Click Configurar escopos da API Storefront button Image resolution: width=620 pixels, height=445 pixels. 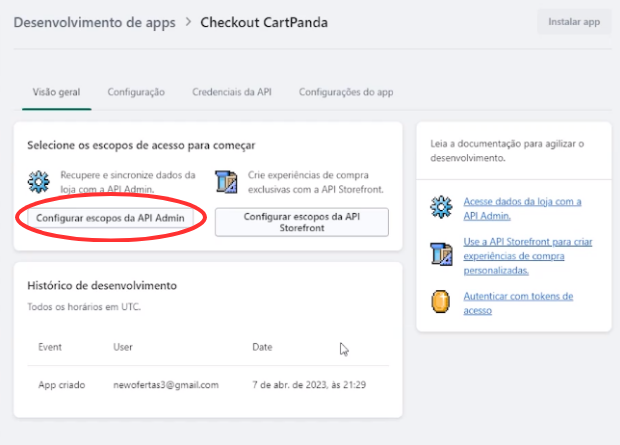pos(302,222)
